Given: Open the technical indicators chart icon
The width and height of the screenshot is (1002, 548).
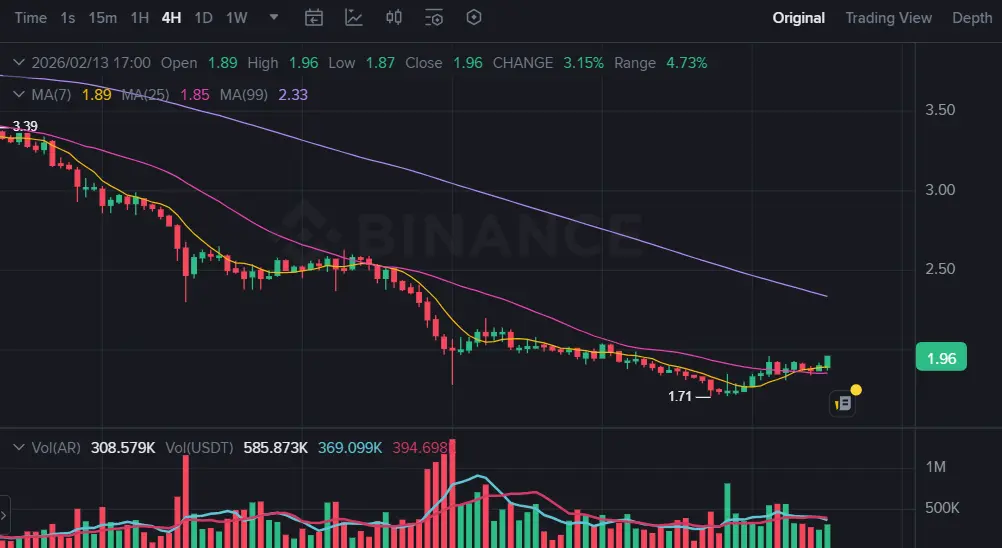Looking at the screenshot, I should click(353, 18).
